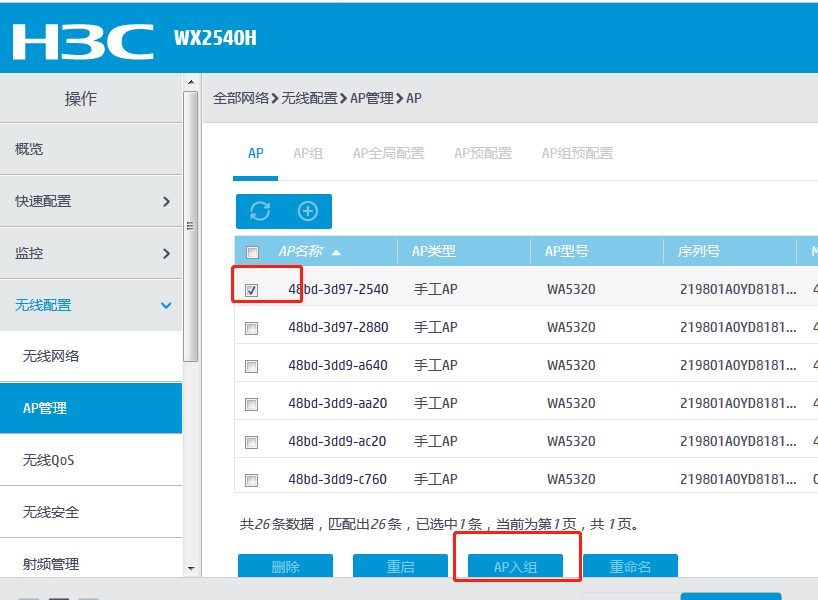The width and height of the screenshot is (818, 600).
Task: Check the checkbox for 48bd-3dd9-a640
Action: tap(251, 366)
